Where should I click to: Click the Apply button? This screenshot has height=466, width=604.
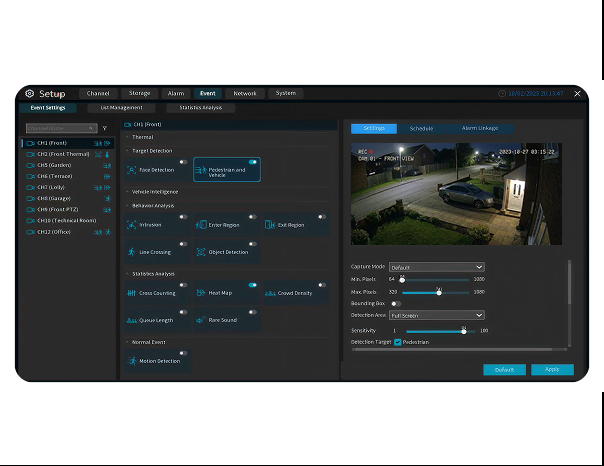(x=552, y=370)
